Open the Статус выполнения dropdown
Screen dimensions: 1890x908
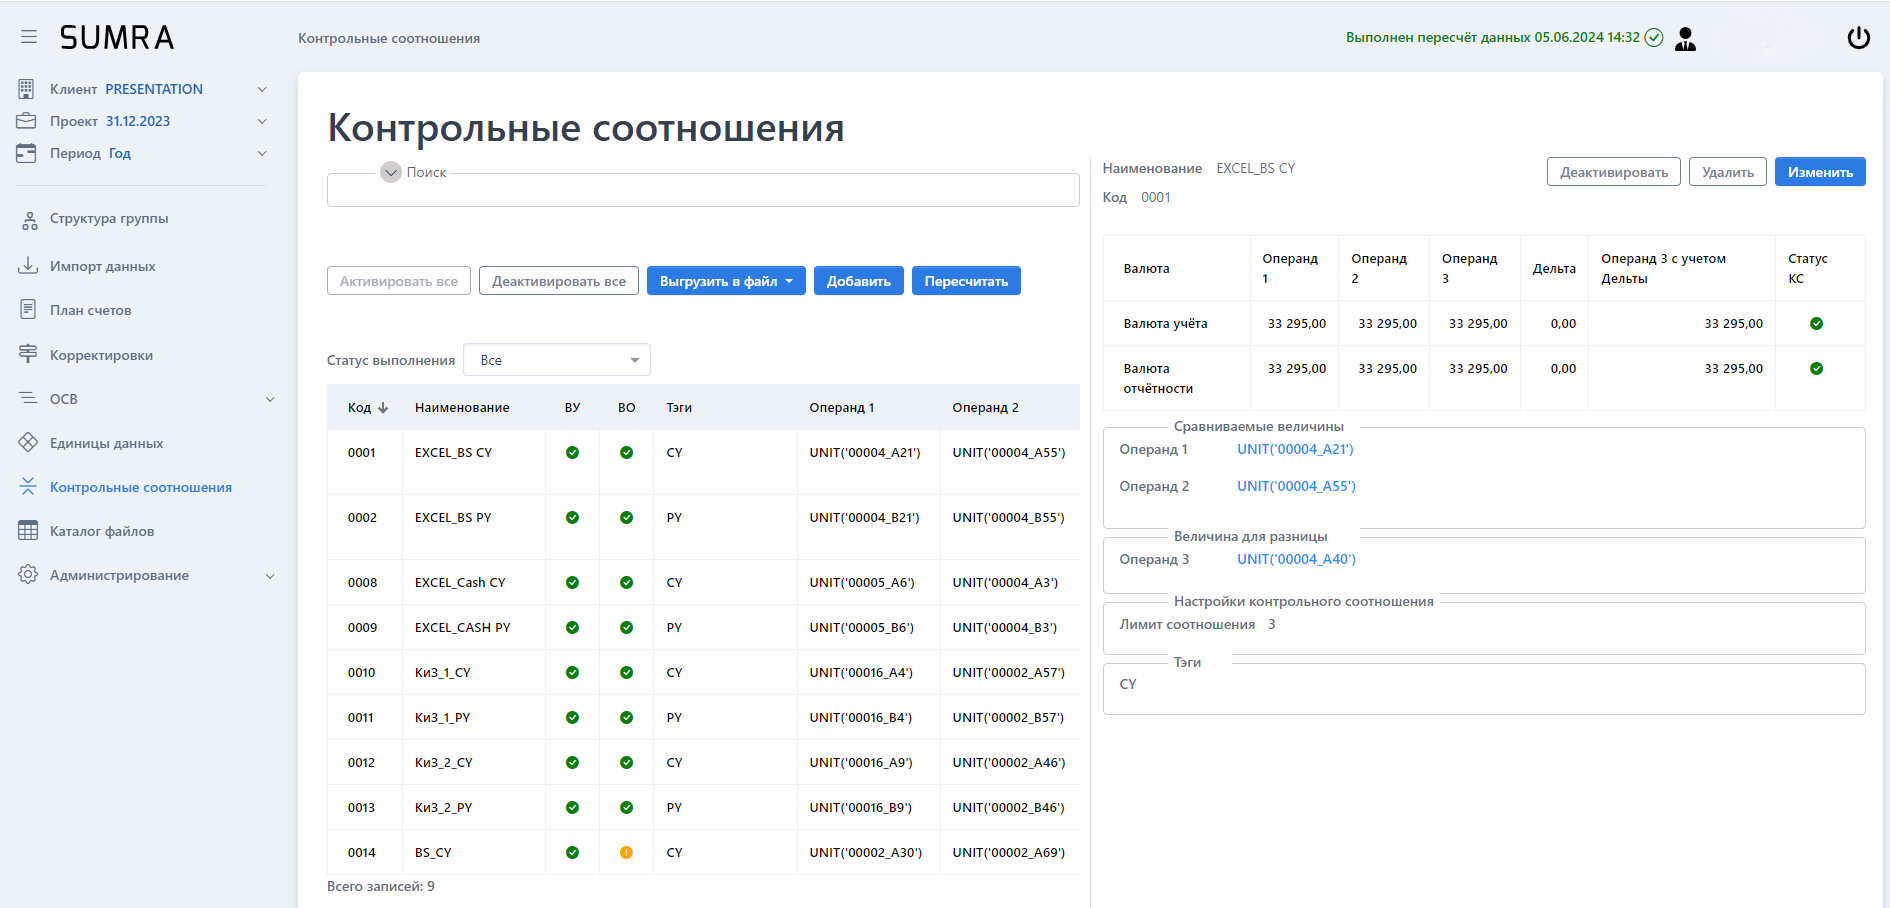[x=556, y=360]
